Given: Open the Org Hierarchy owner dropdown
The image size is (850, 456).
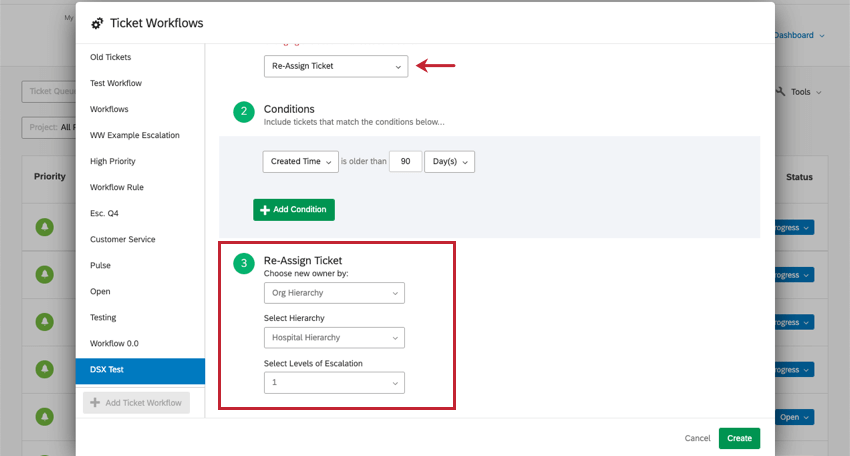Looking at the screenshot, I should [334, 293].
